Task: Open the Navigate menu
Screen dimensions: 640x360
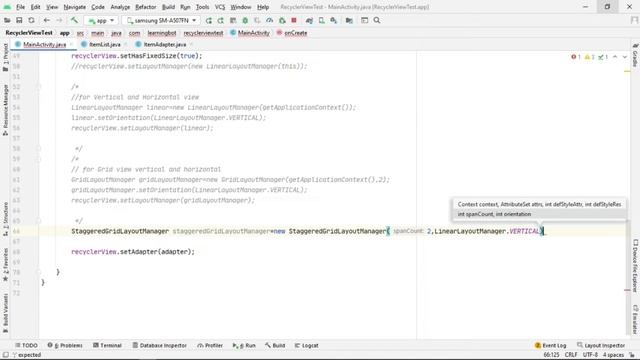Action: 75,7
